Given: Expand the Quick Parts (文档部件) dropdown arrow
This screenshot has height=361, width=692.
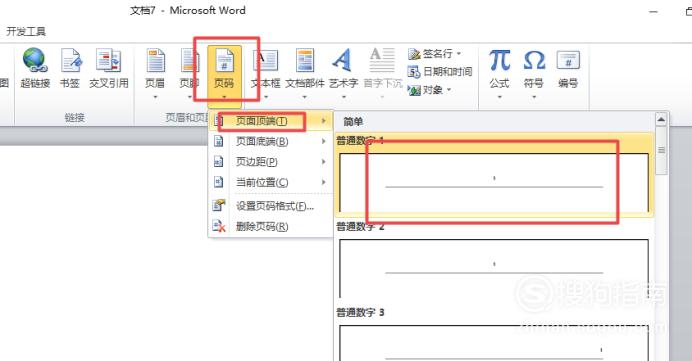Looking at the screenshot, I should tap(305, 97).
